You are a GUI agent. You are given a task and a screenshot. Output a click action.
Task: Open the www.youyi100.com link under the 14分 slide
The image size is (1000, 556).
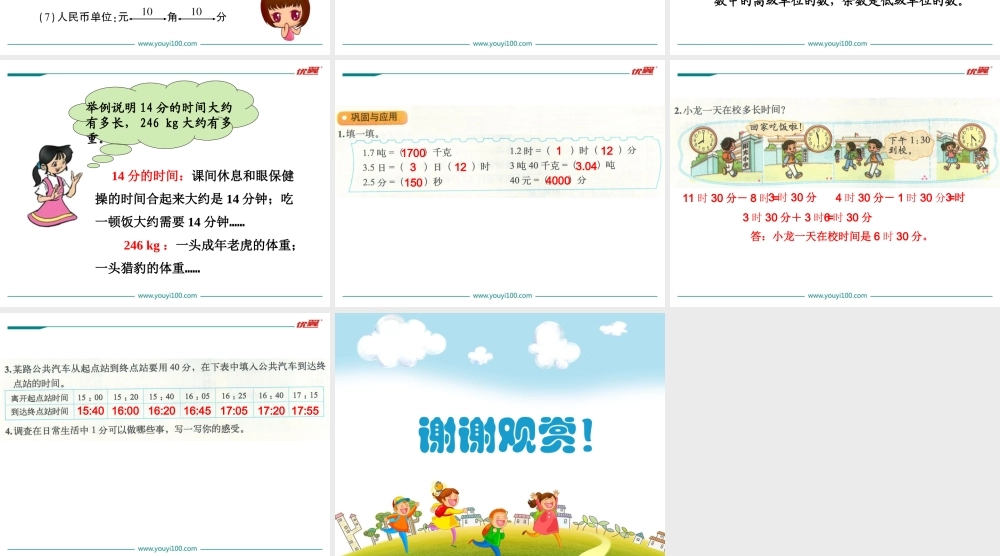pos(167,296)
